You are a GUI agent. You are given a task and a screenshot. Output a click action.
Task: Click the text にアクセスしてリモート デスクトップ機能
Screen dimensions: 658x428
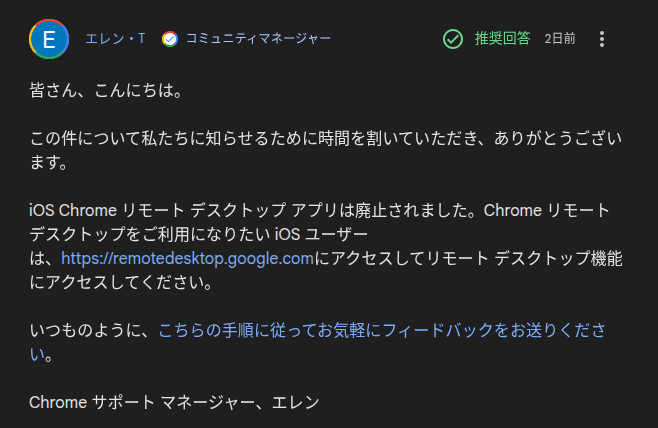coord(468,258)
